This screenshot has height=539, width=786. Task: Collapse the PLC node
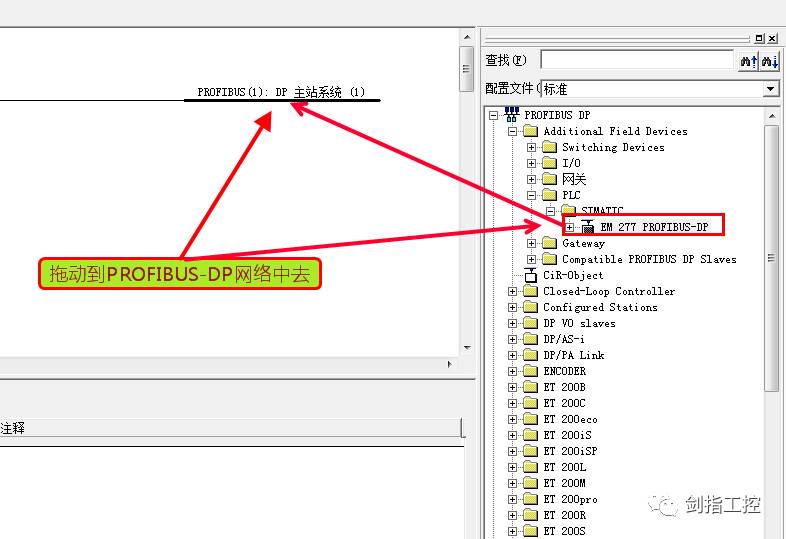point(531,195)
